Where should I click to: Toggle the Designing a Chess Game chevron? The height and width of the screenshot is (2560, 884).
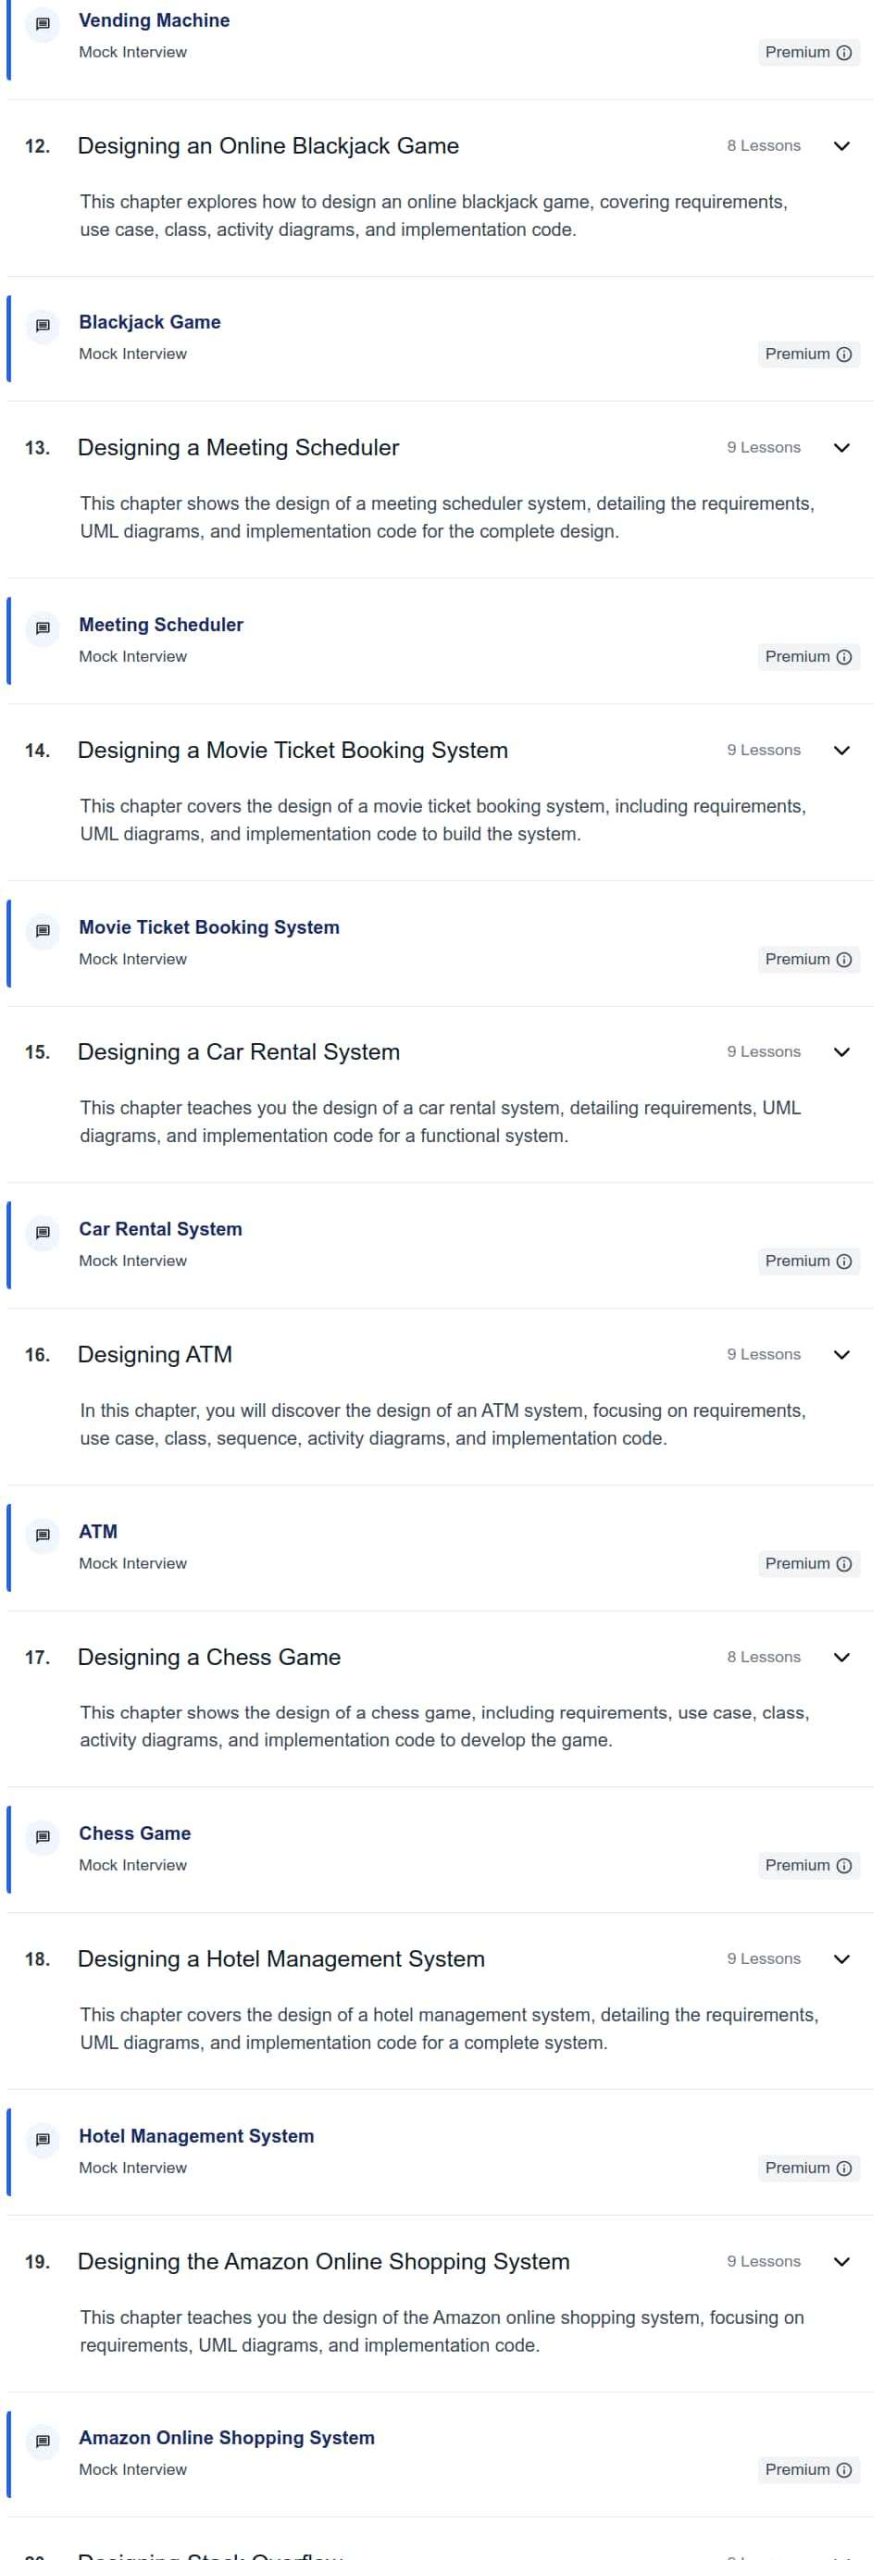[842, 1657]
